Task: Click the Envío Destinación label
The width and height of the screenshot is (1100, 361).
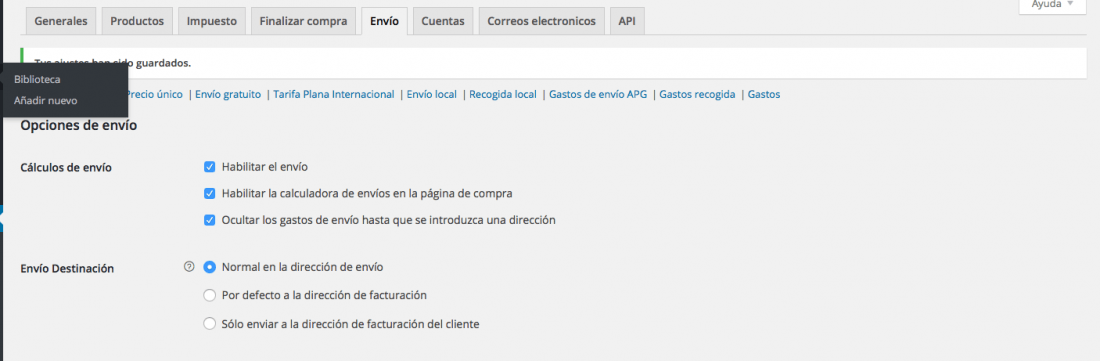Action: click(x=67, y=268)
